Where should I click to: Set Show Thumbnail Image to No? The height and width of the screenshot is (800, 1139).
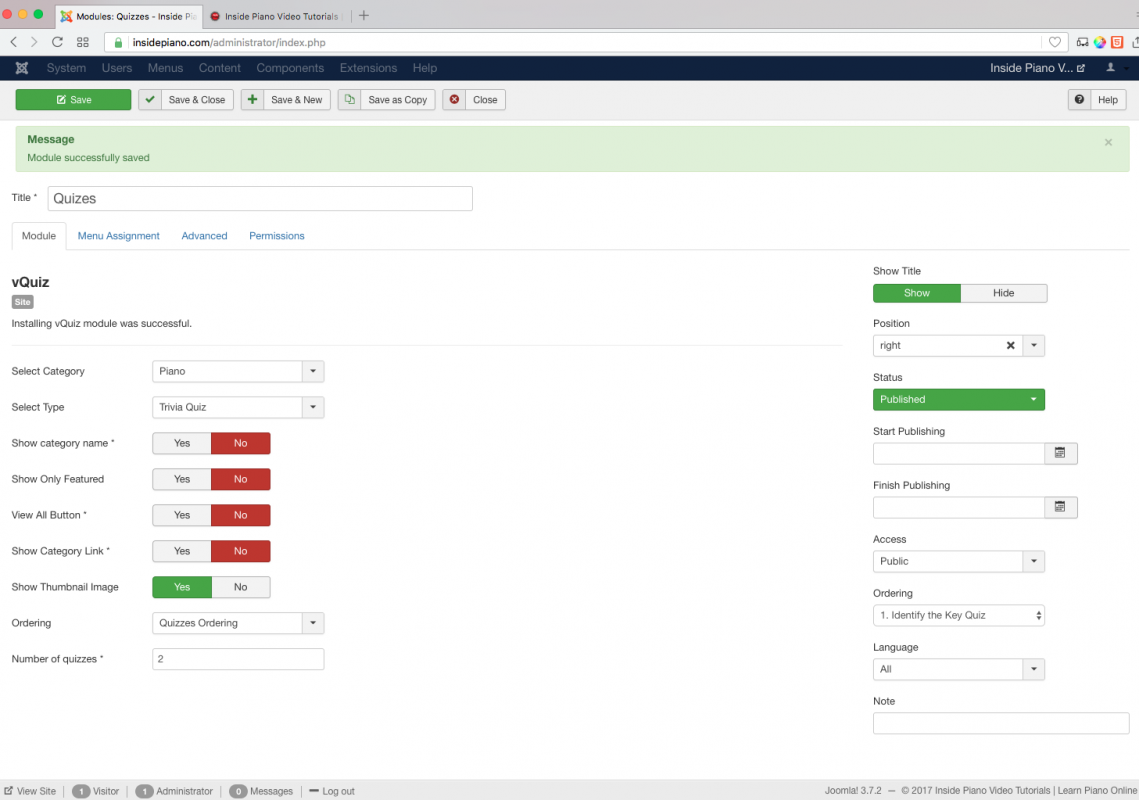240,587
